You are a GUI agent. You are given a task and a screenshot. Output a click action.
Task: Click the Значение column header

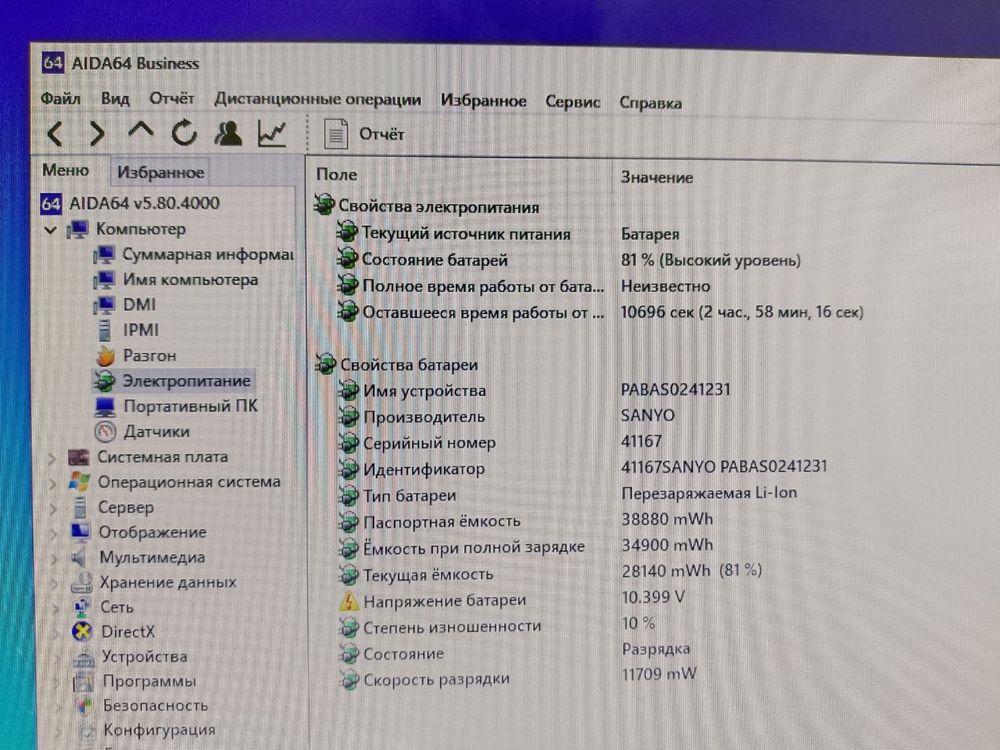pos(658,177)
